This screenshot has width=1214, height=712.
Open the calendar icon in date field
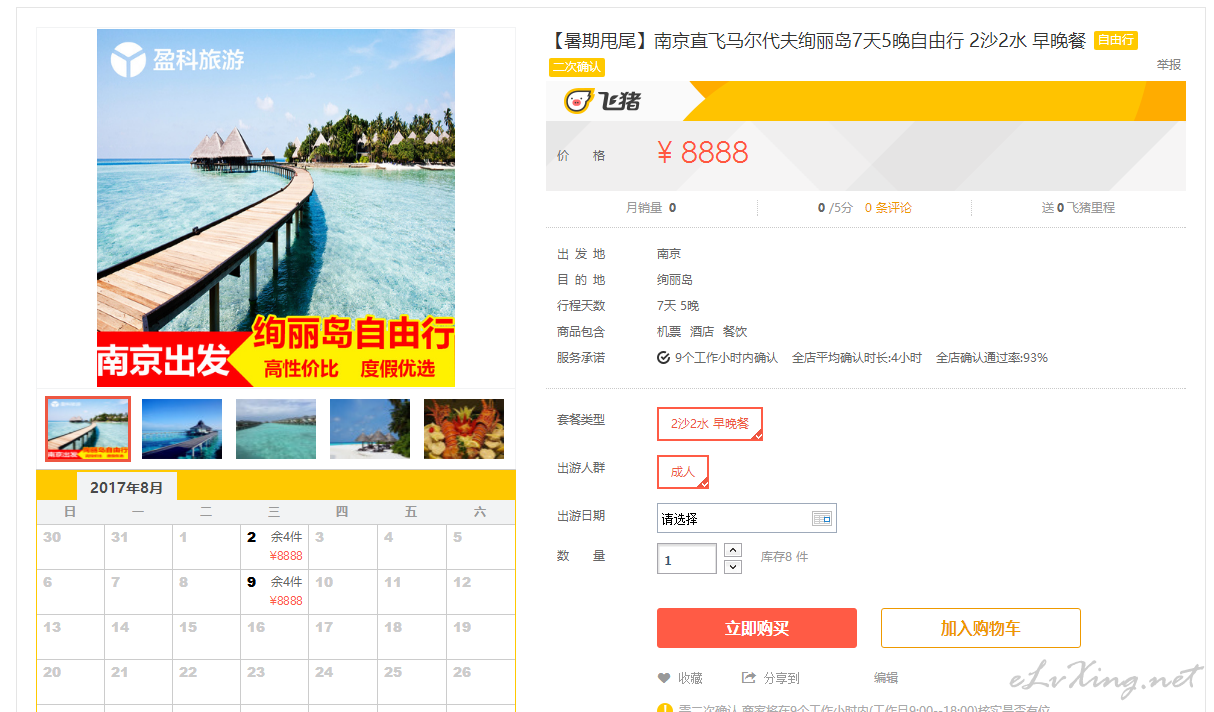point(822,518)
